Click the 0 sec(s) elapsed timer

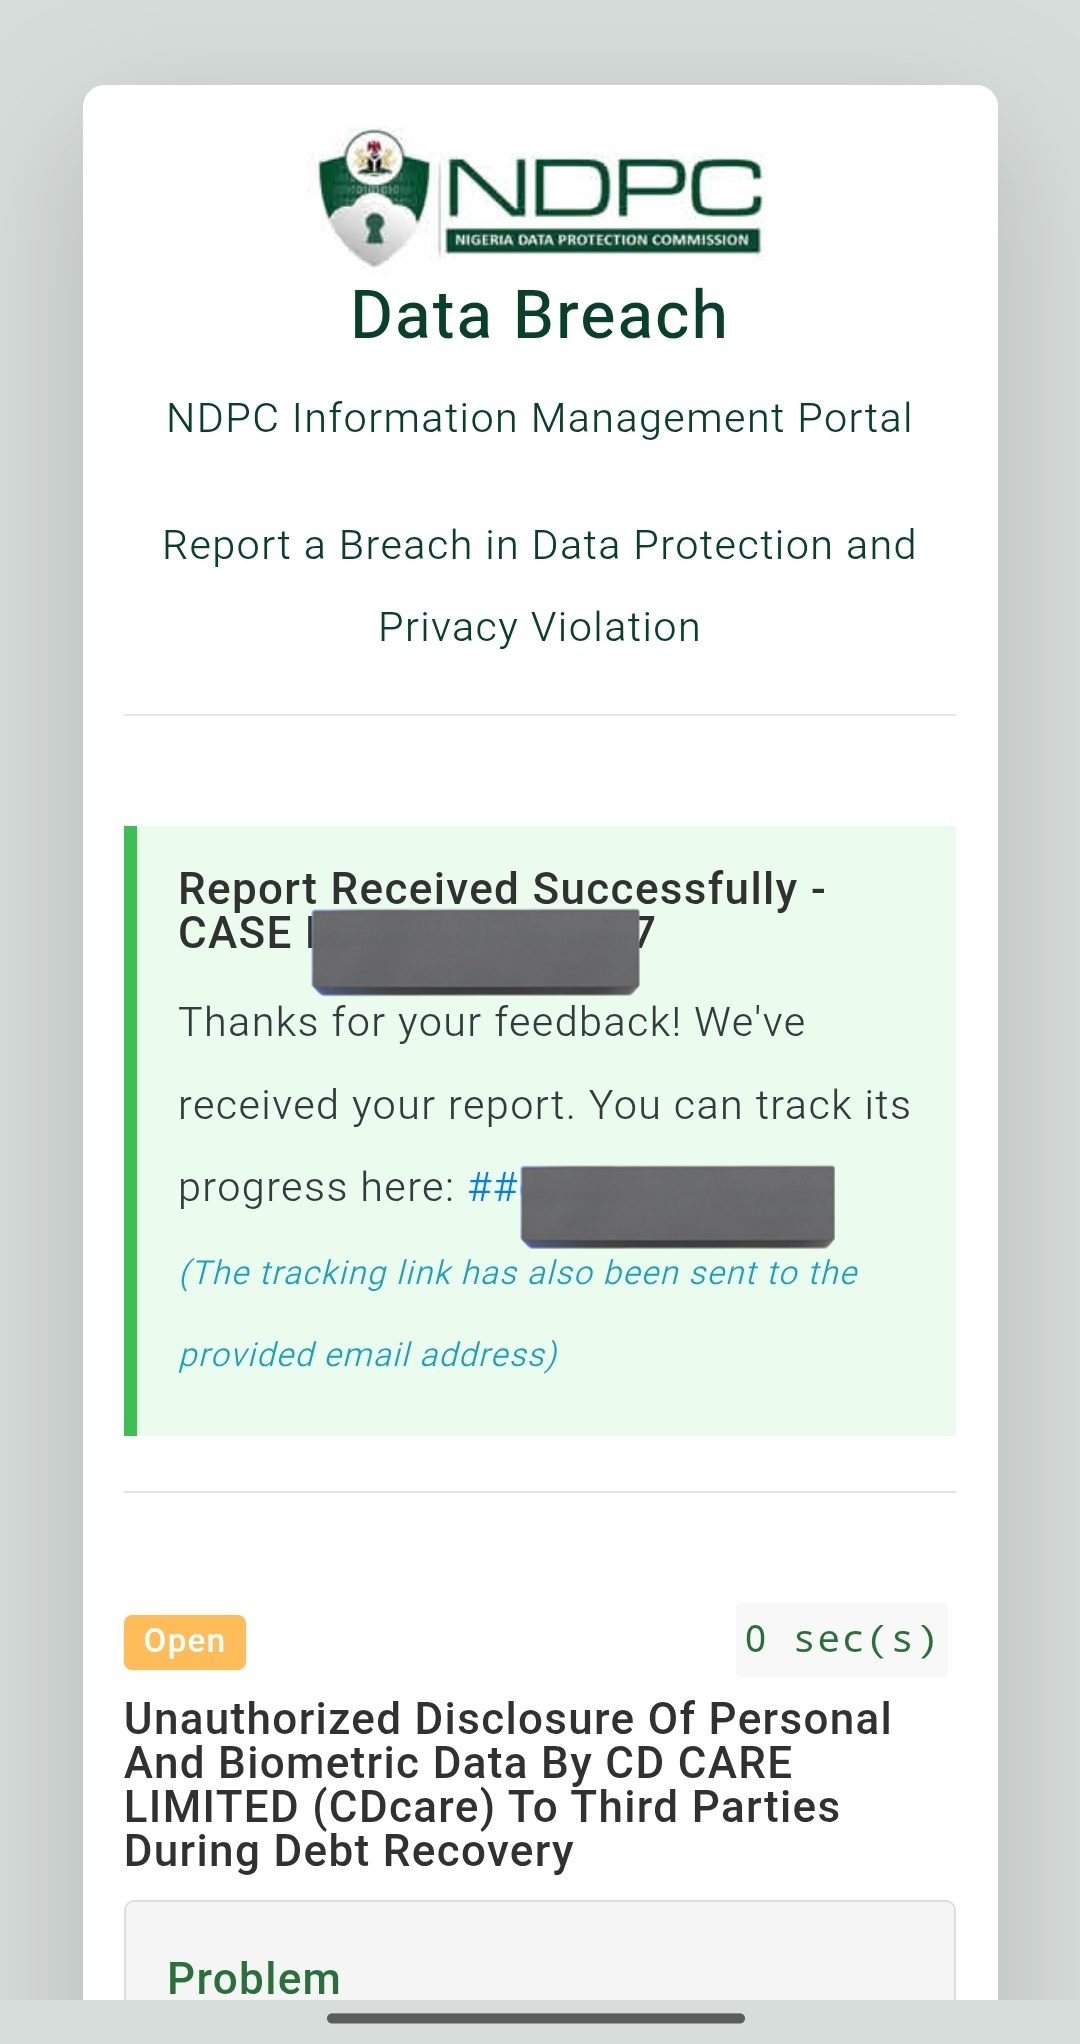[x=841, y=1640]
